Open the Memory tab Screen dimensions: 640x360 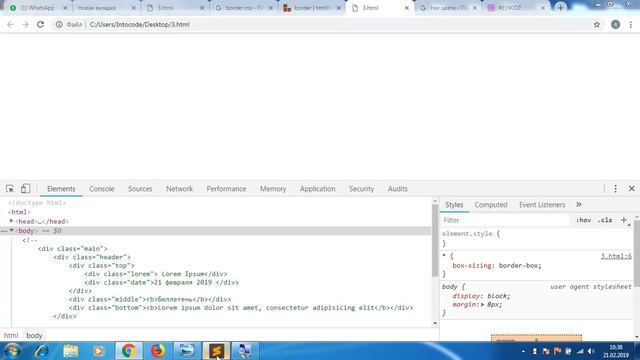tap(273, 189)
